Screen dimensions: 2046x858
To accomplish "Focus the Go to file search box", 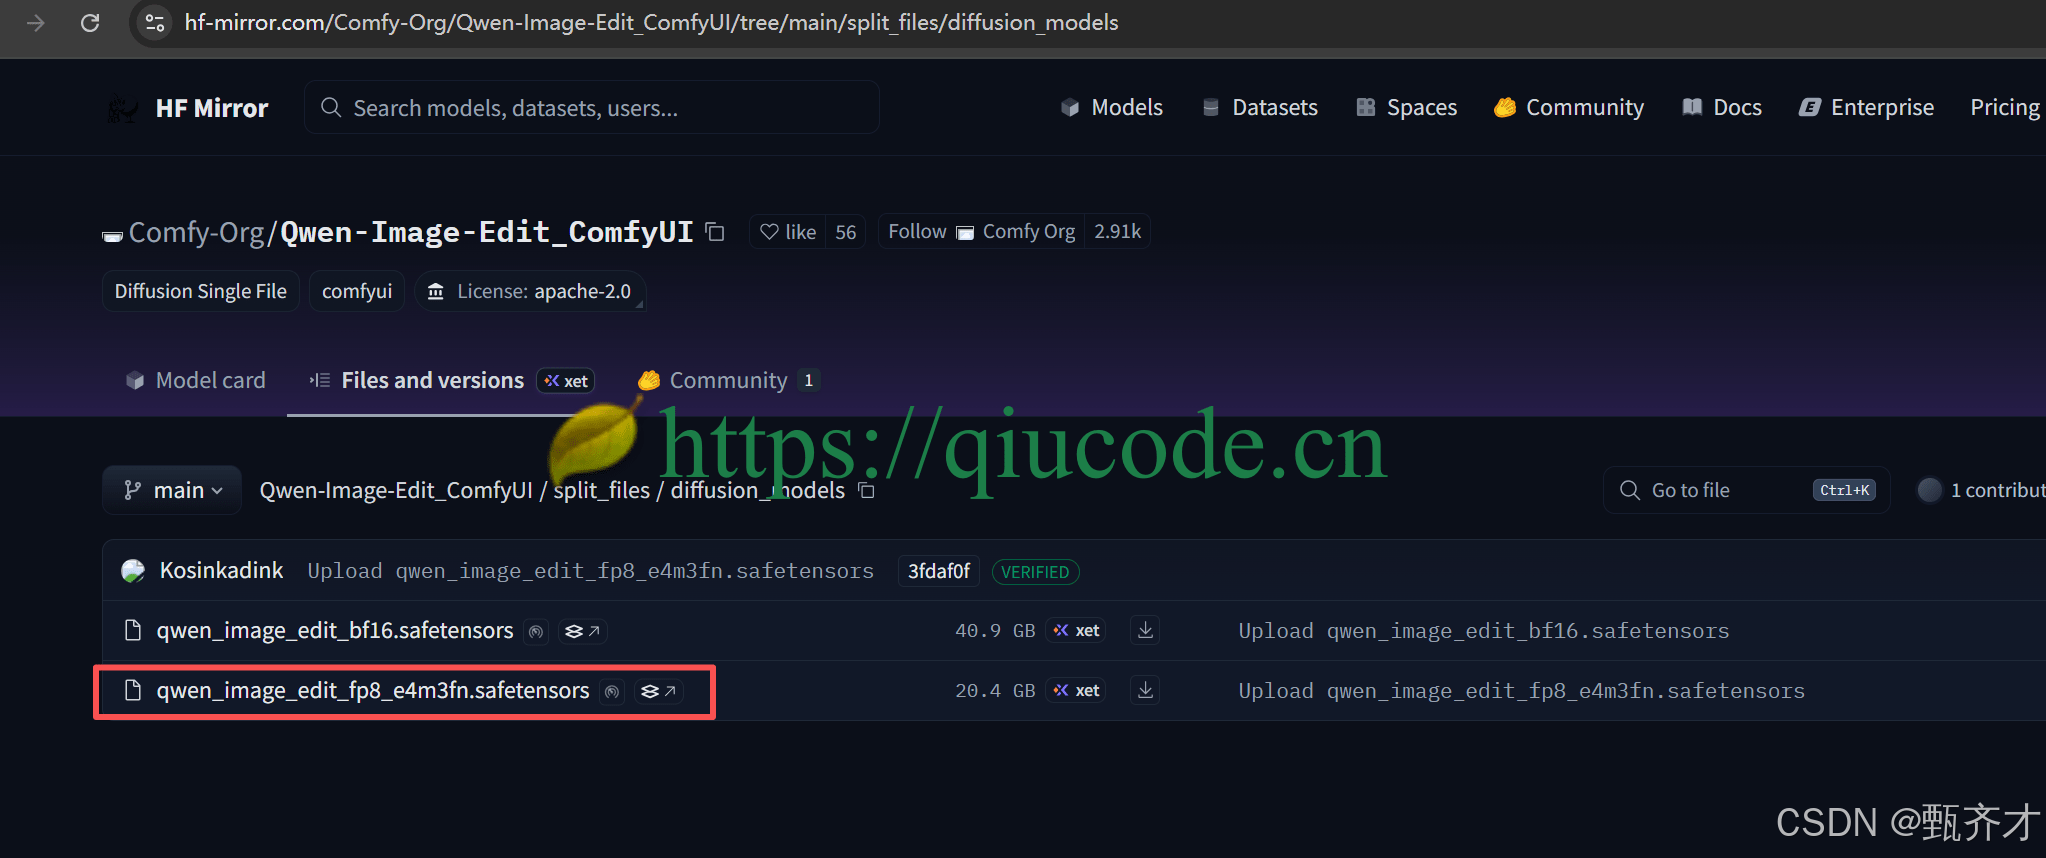I will pyautogui.click(x=1746, y=490).
